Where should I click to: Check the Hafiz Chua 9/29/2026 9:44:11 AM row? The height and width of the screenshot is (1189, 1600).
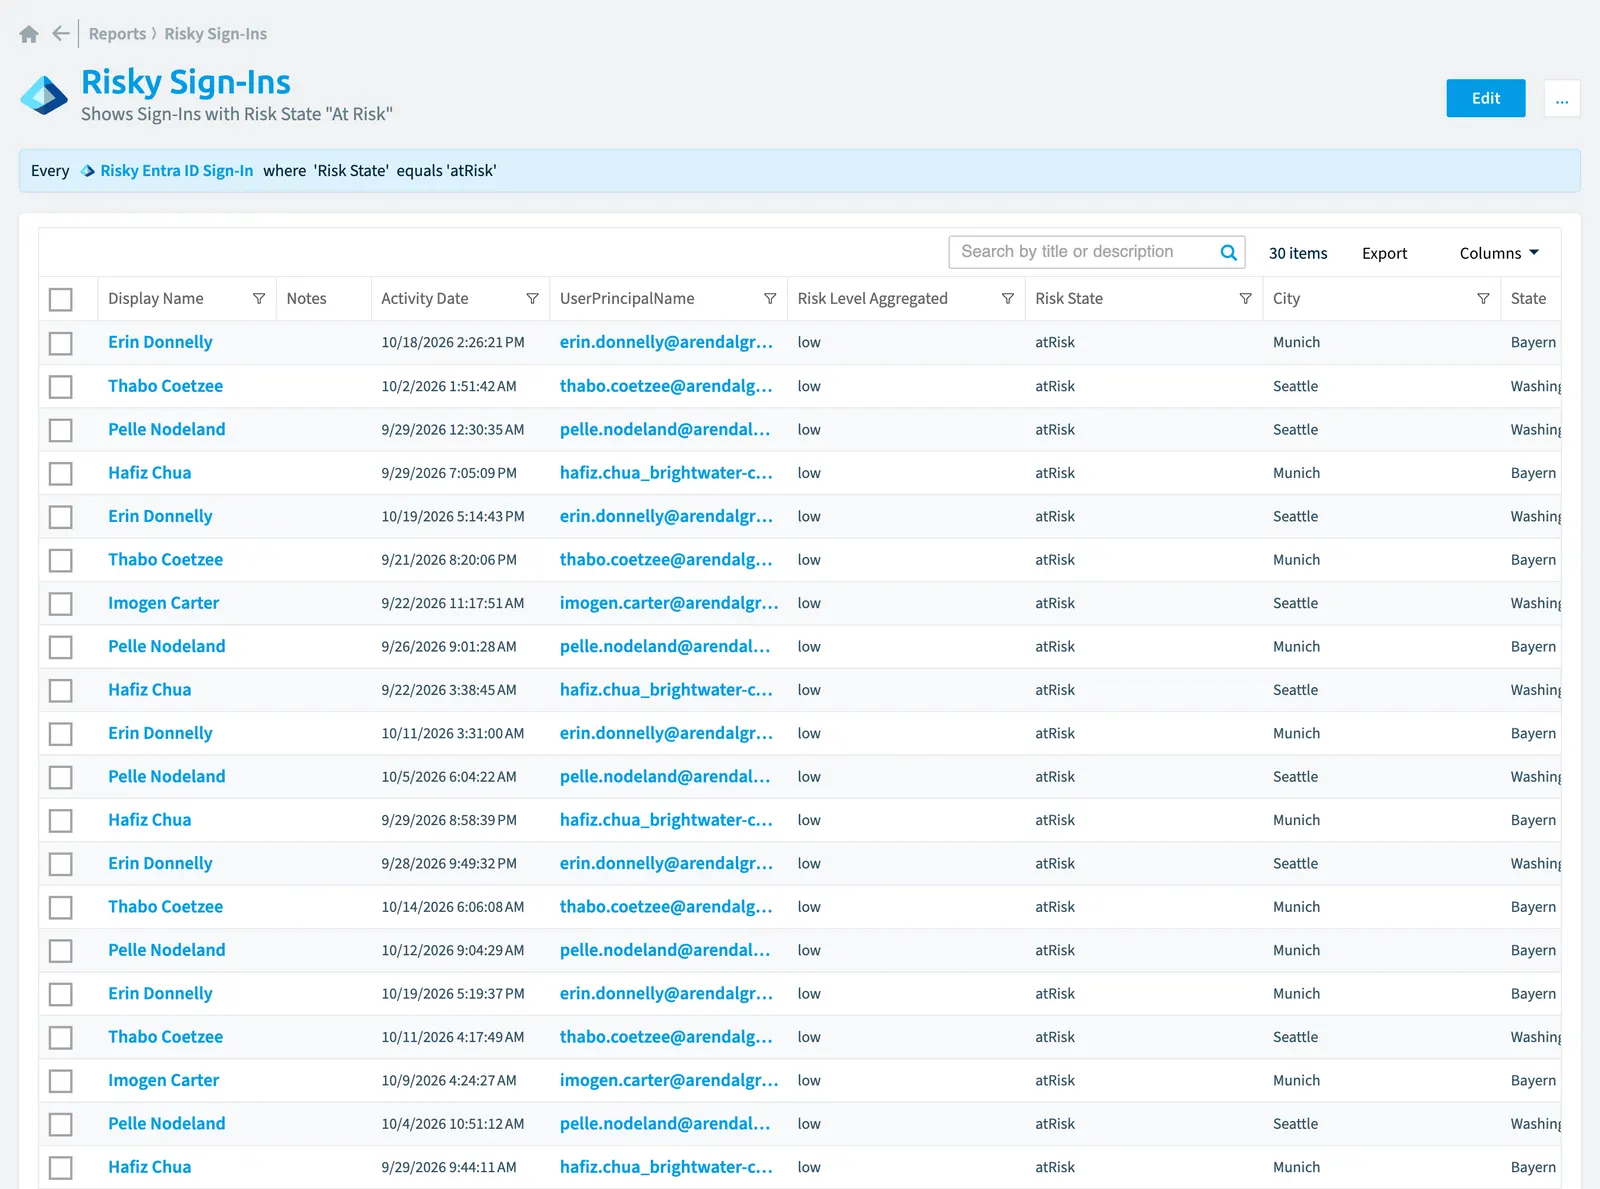point(61,1167)
